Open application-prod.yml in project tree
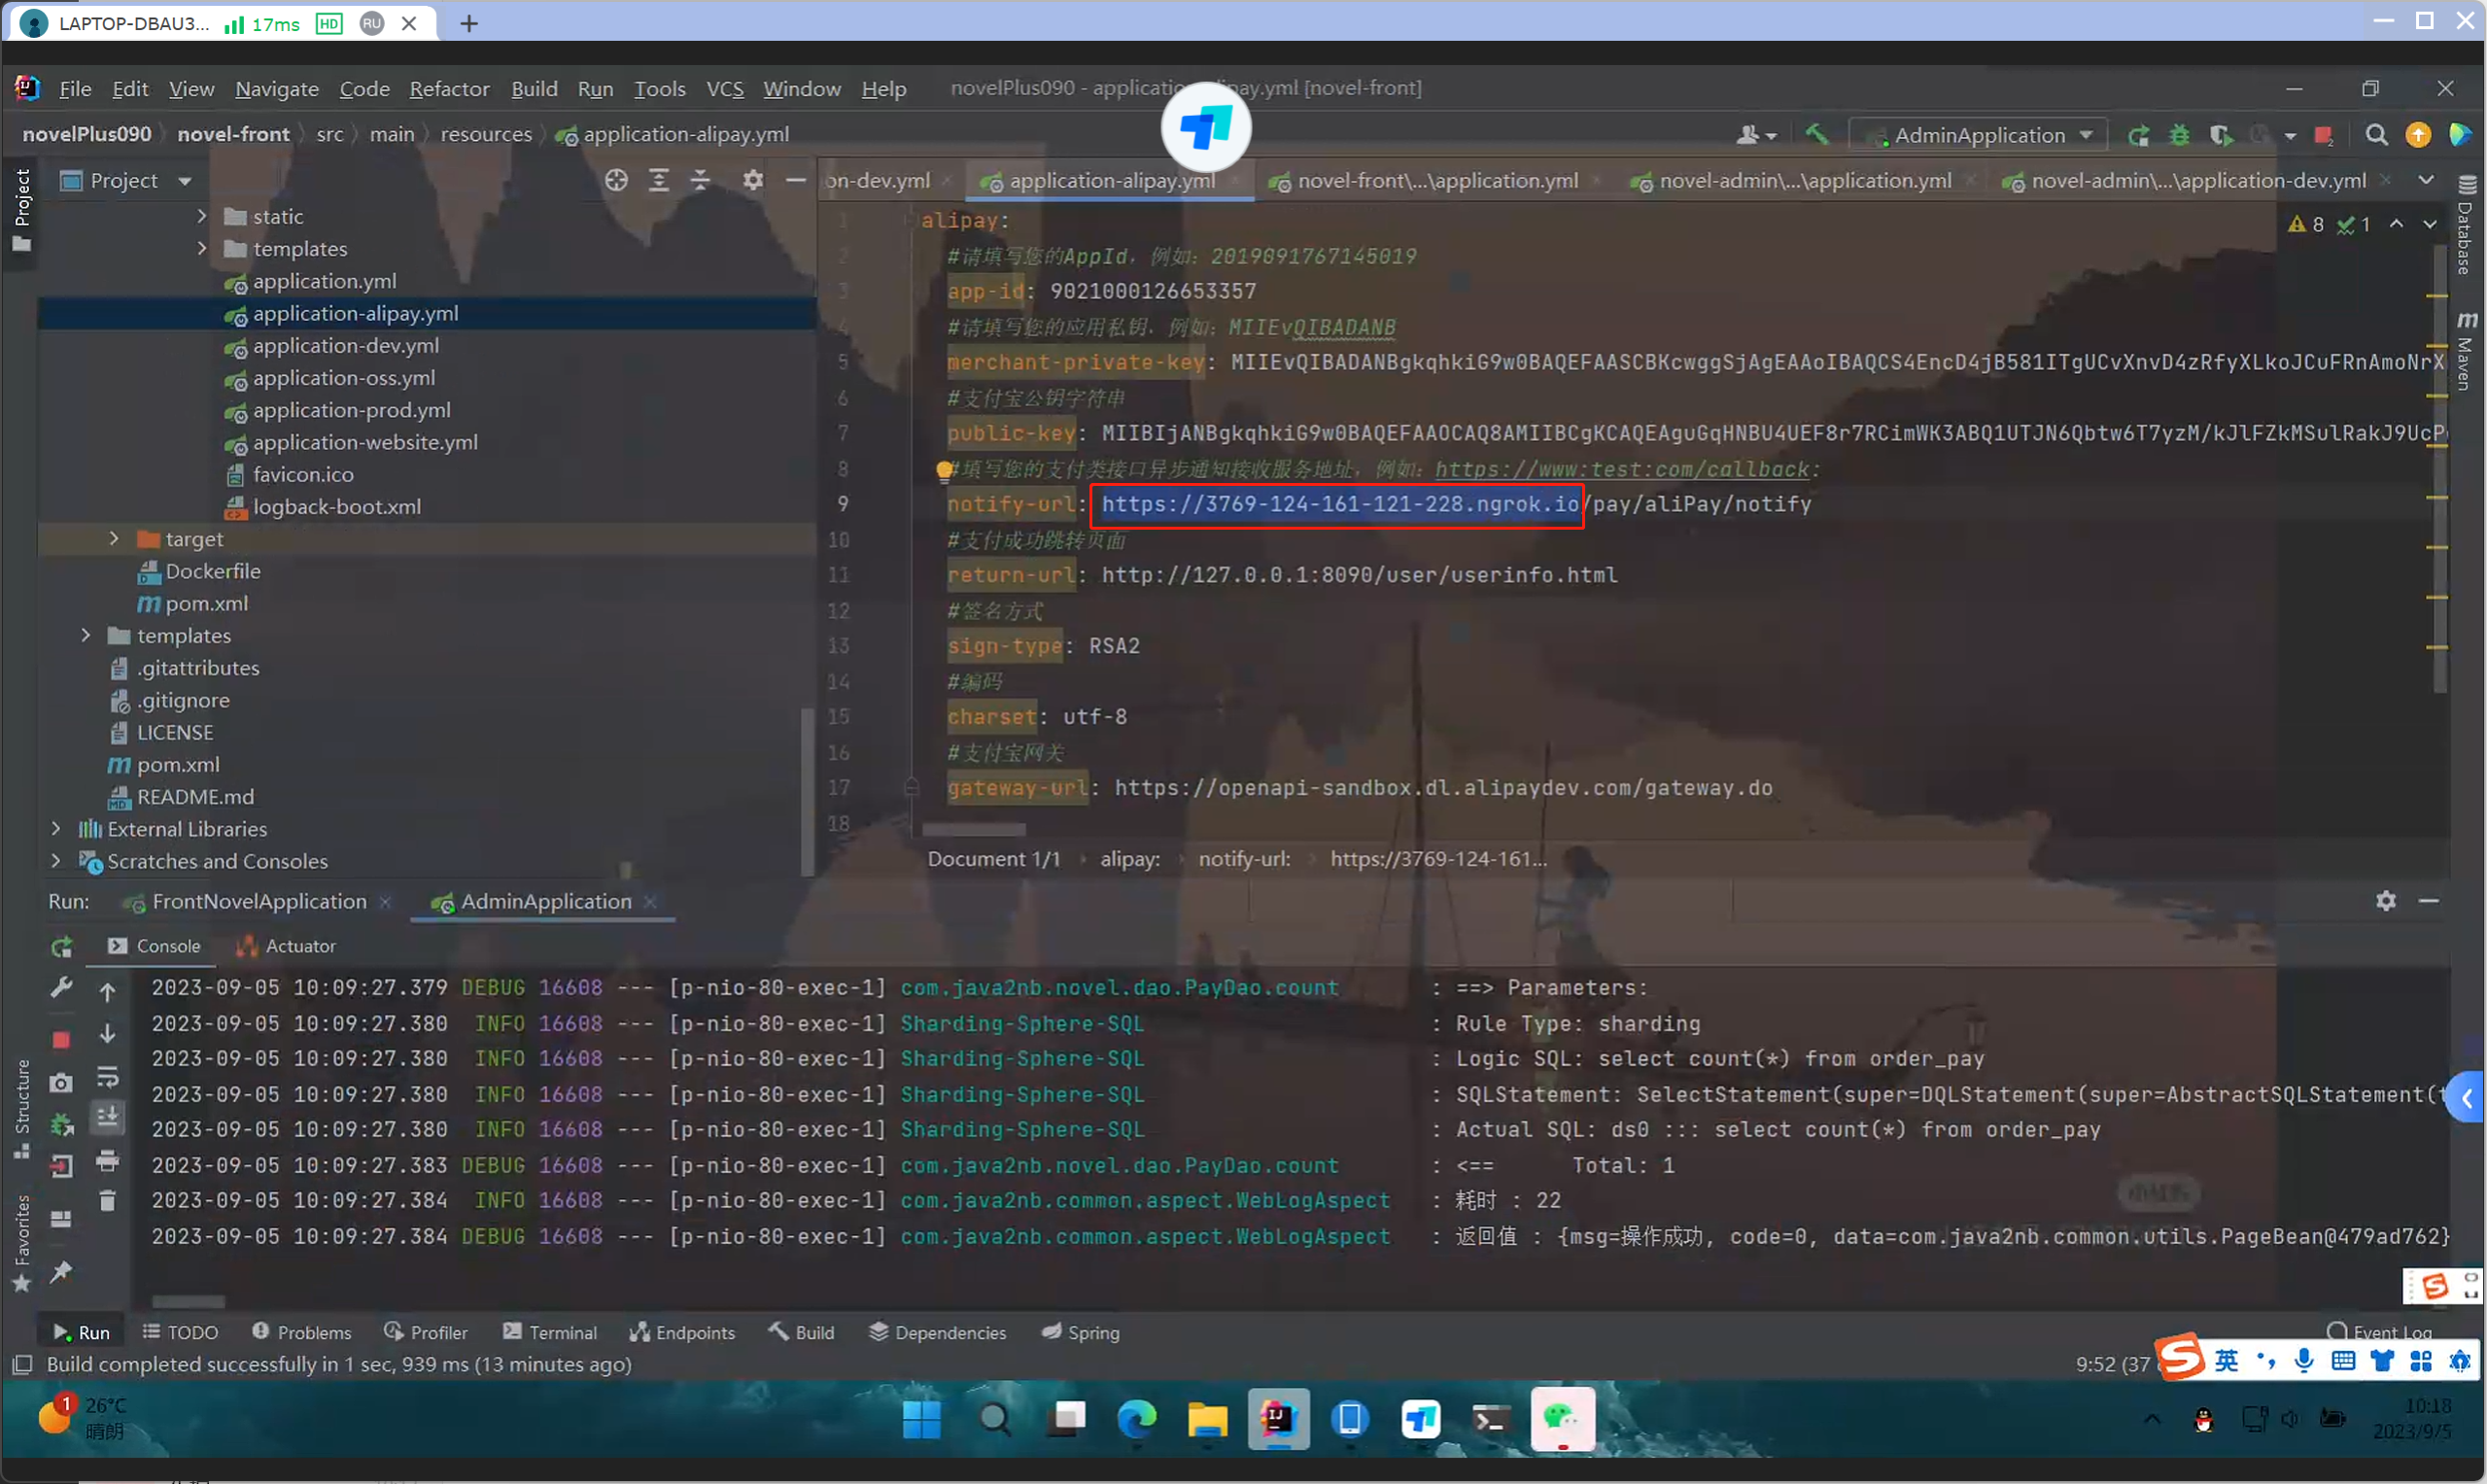 click(x=351, y=410)
